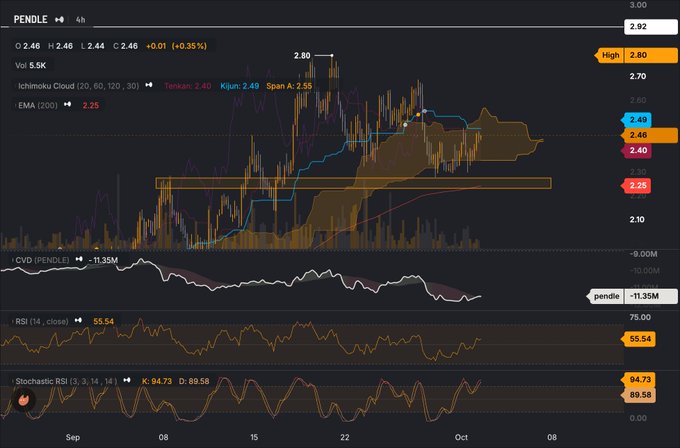Click the K: 94.73 stochastic value

(157, 381)
